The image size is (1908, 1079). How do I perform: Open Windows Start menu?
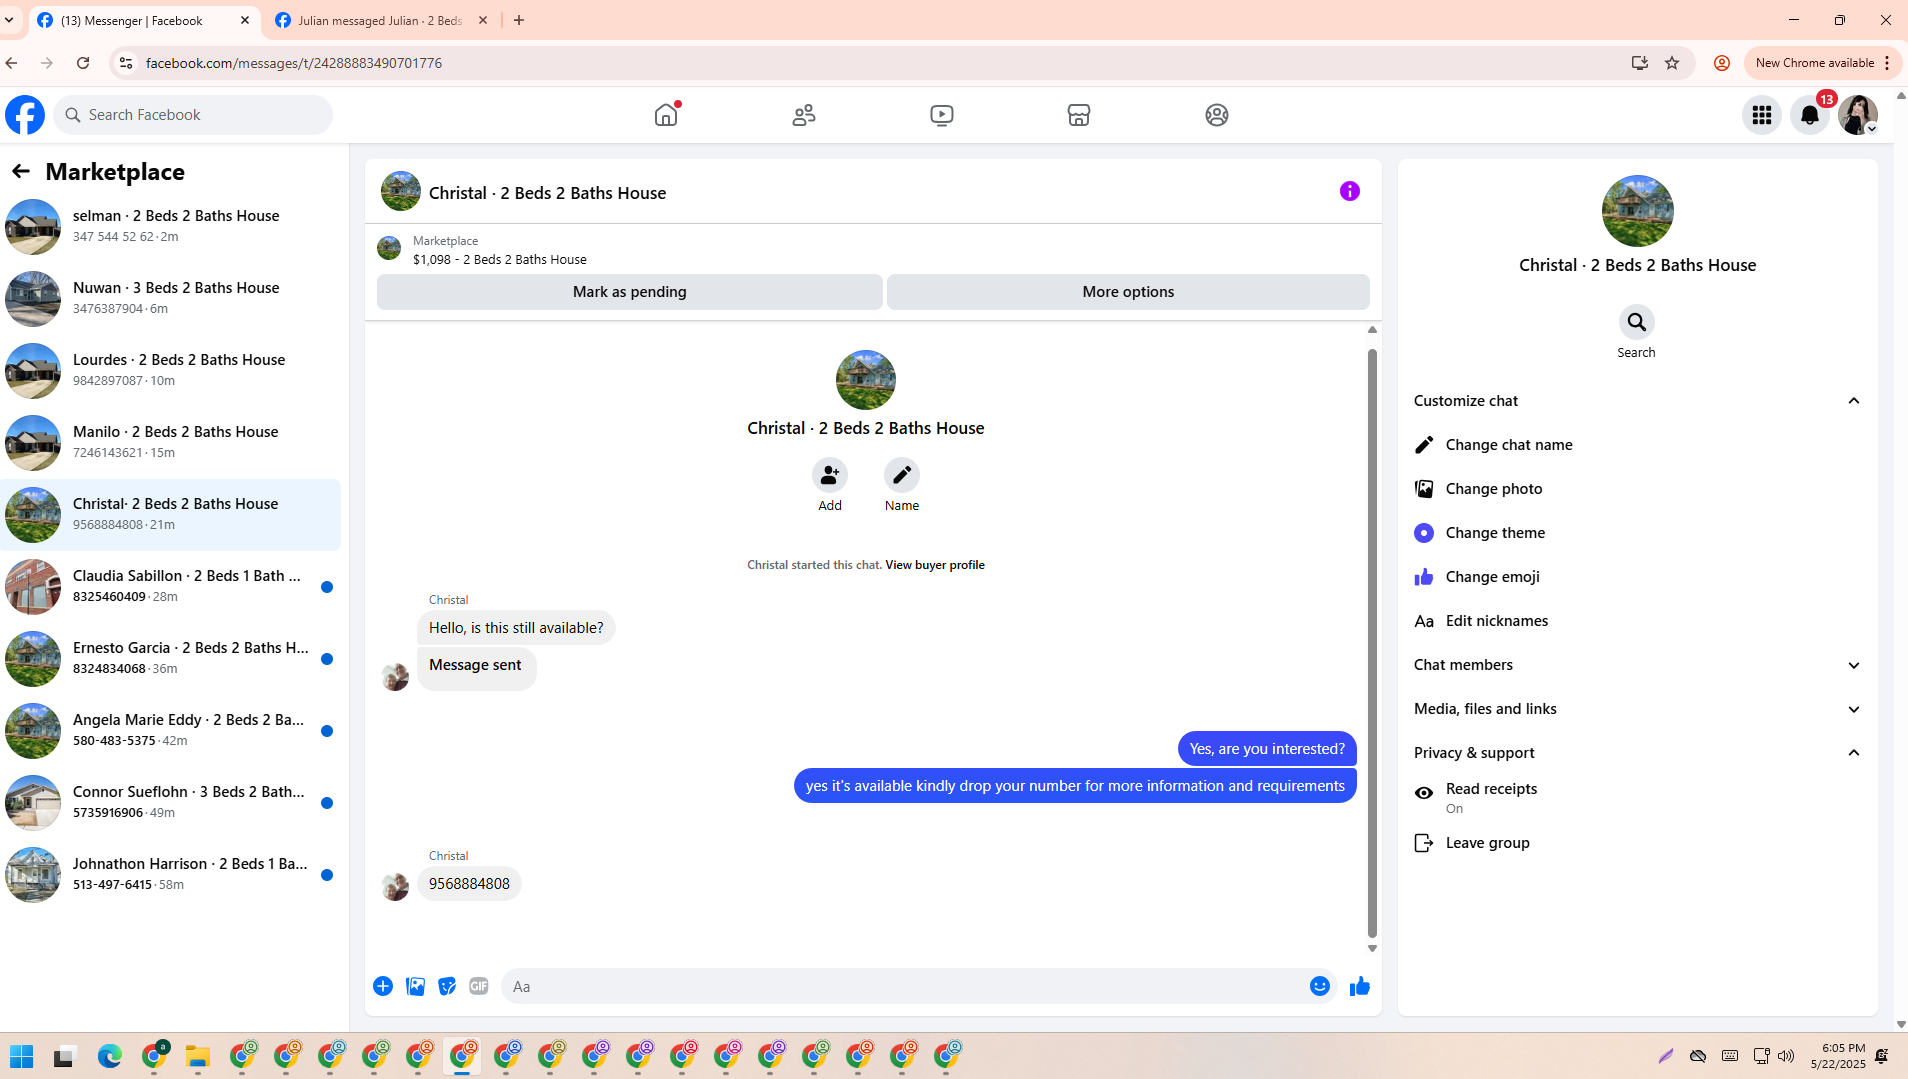[22, 1056]
